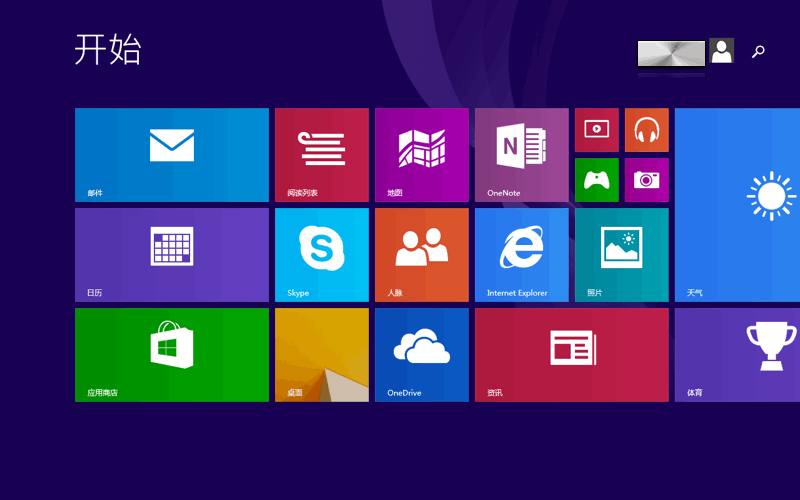Screen dimensions: 800x500
Task: Open the People (人脉) tile
Action: 422,255
